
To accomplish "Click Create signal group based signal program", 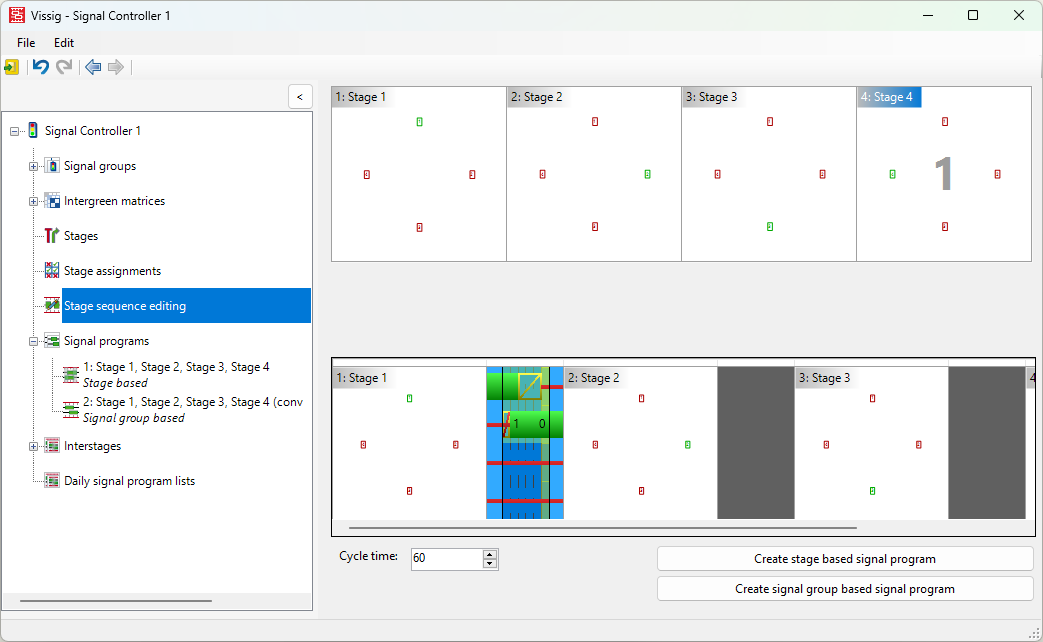I will [x=844, y=589].
